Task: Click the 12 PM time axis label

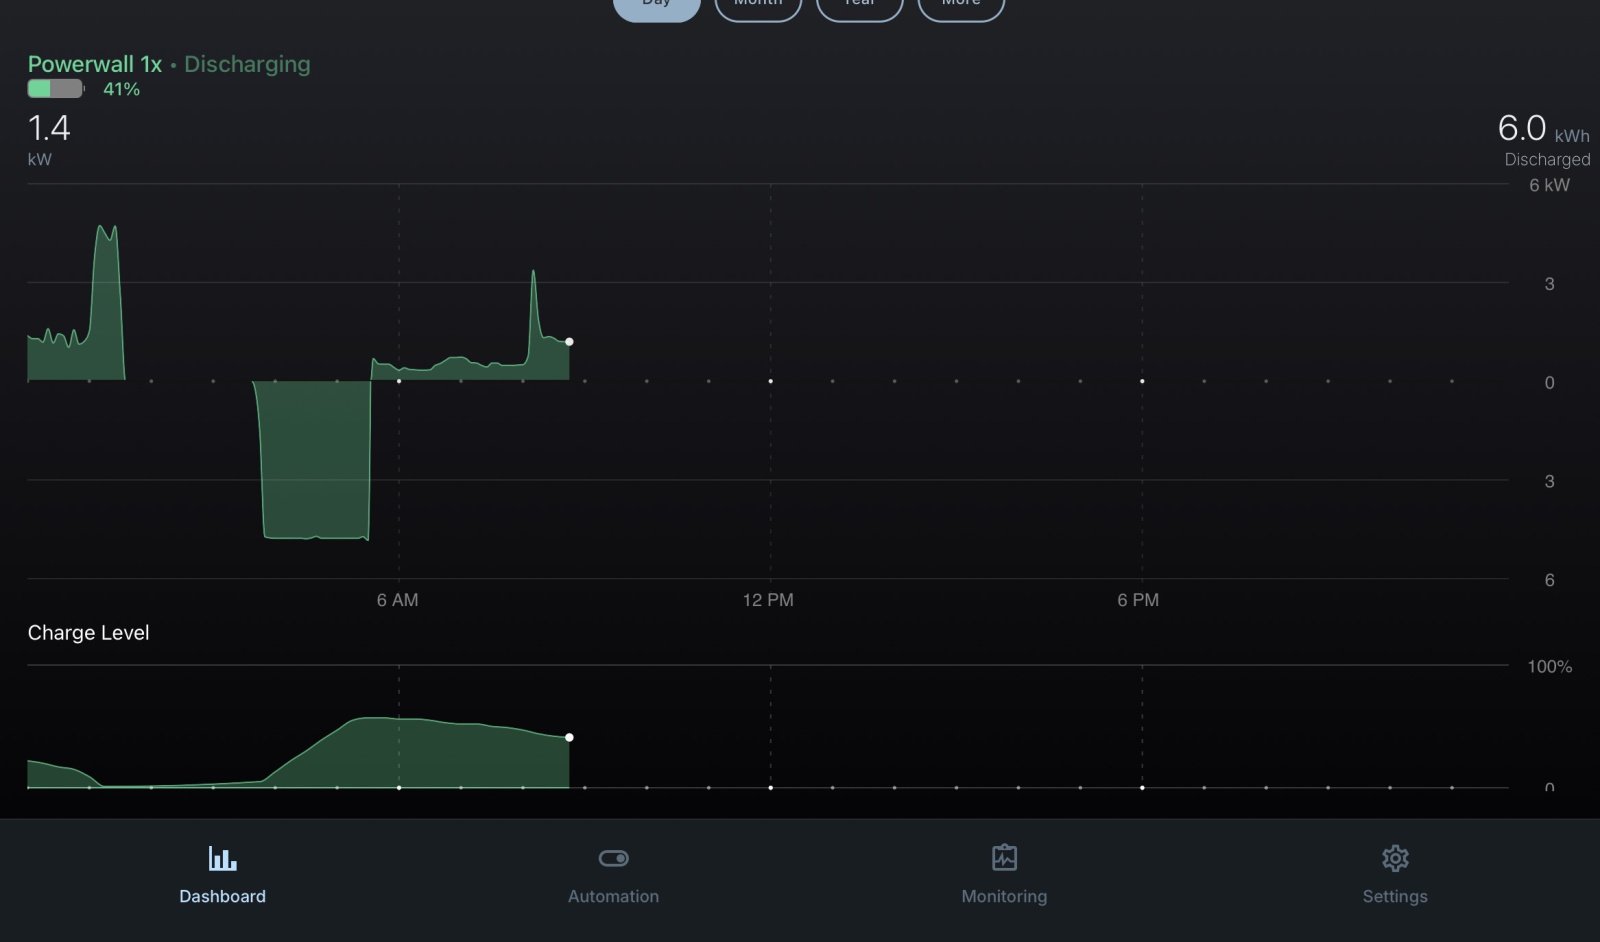Action: pos(768,600)
